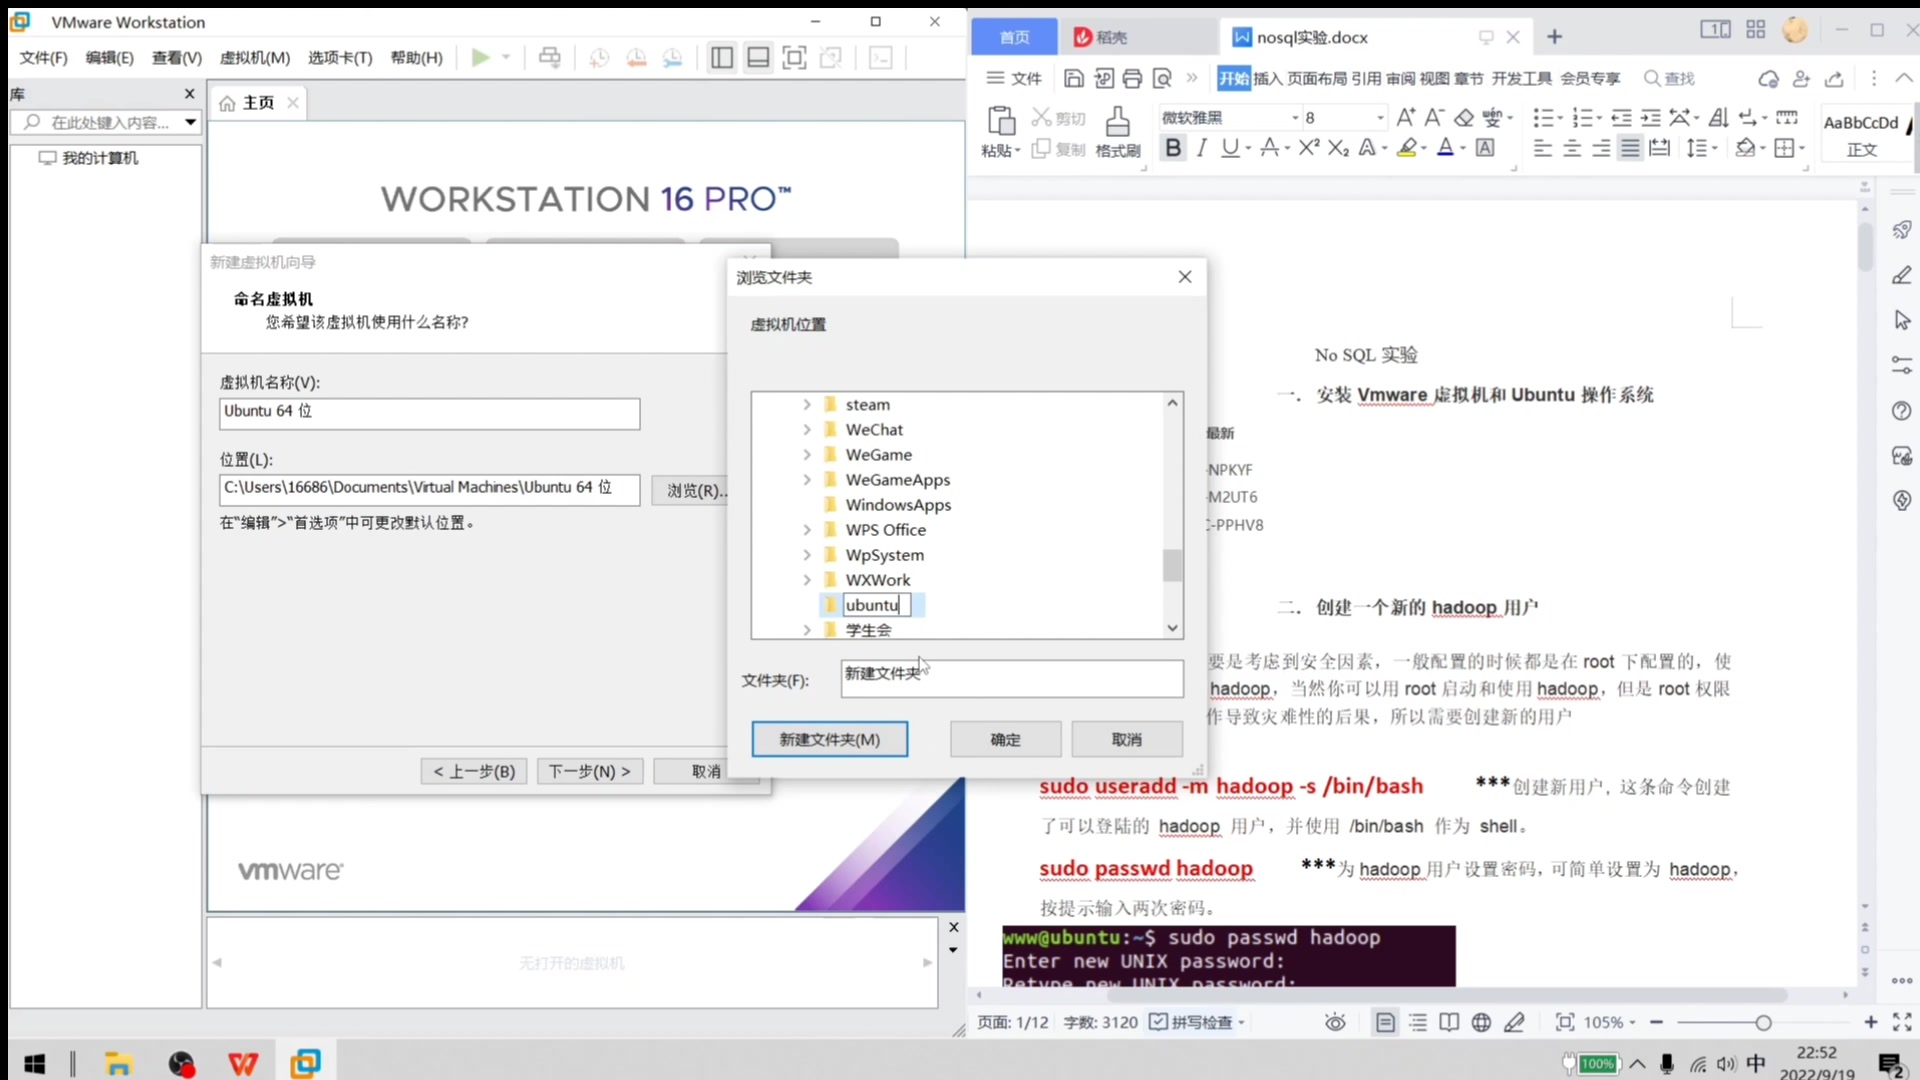
Task: Align text left in WPS ribbon
Action: coord(1543,149)
